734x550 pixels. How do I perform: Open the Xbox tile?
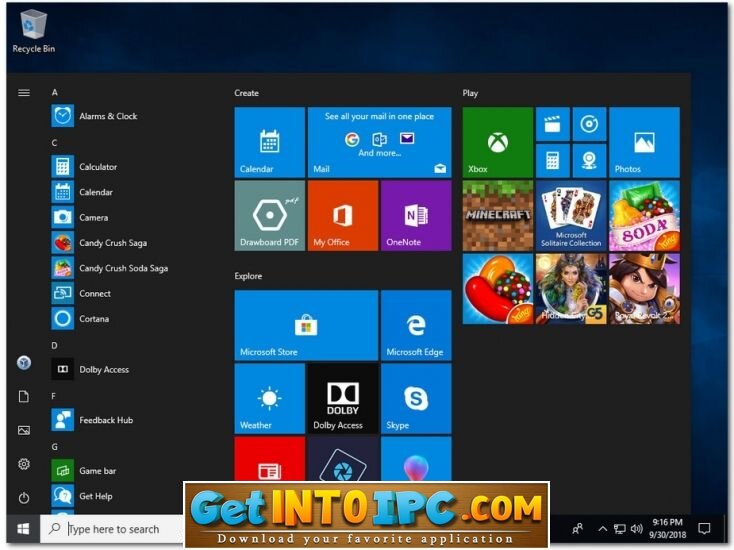click(x=498, y=142)
